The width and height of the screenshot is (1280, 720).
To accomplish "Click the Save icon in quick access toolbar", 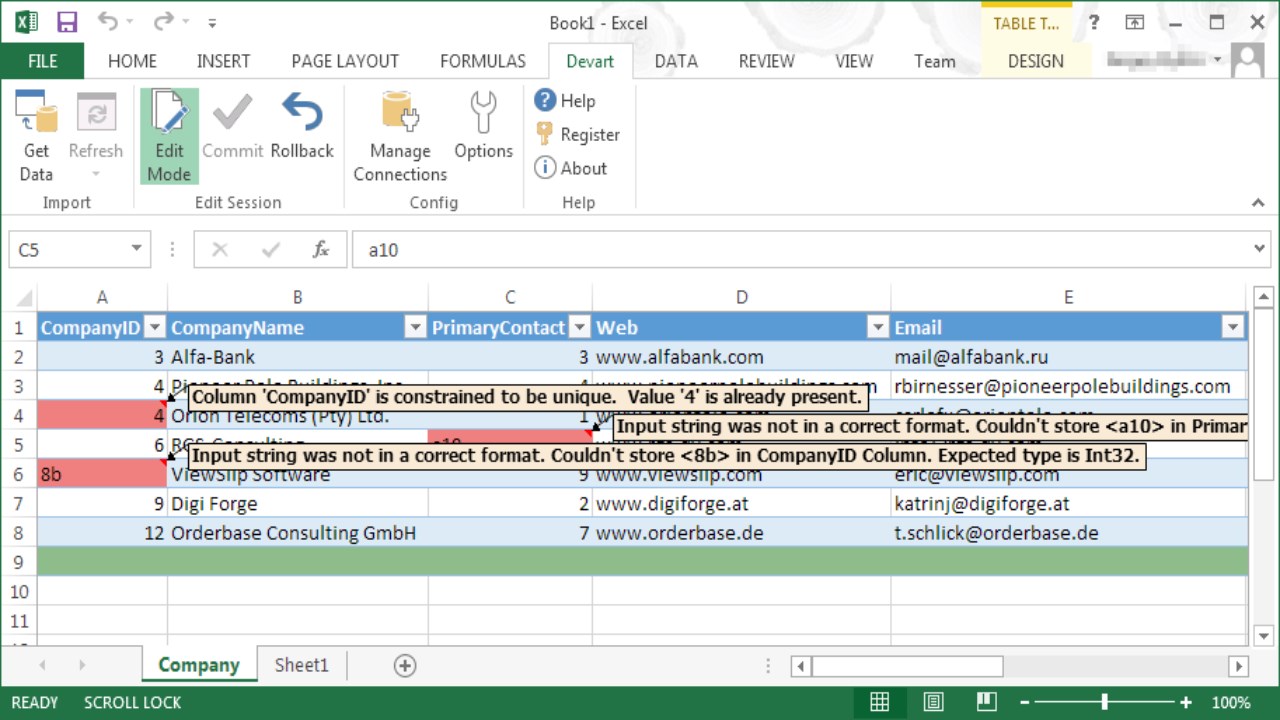I will 67,22.
